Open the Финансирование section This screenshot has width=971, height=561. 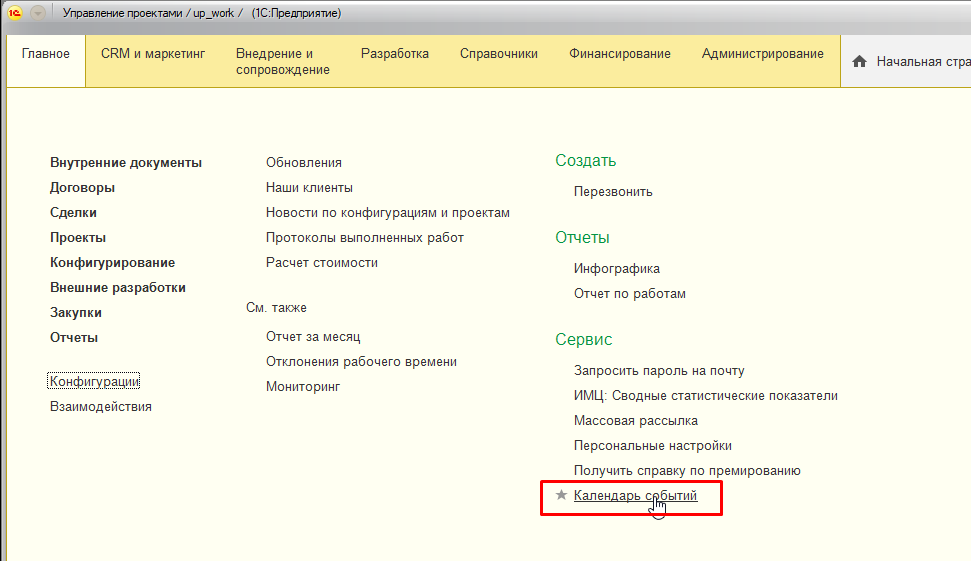(x=619, y=54)
